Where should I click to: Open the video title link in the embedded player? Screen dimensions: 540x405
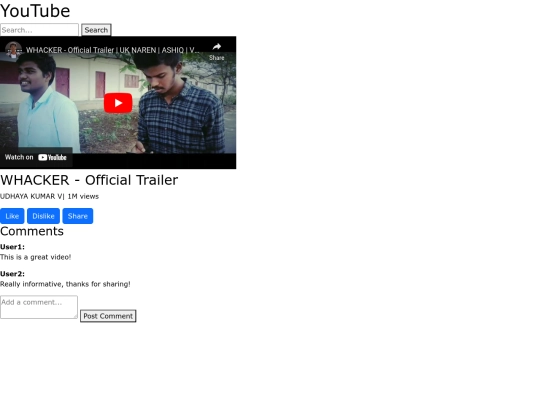pyautogui.click(x=113, y=50)
